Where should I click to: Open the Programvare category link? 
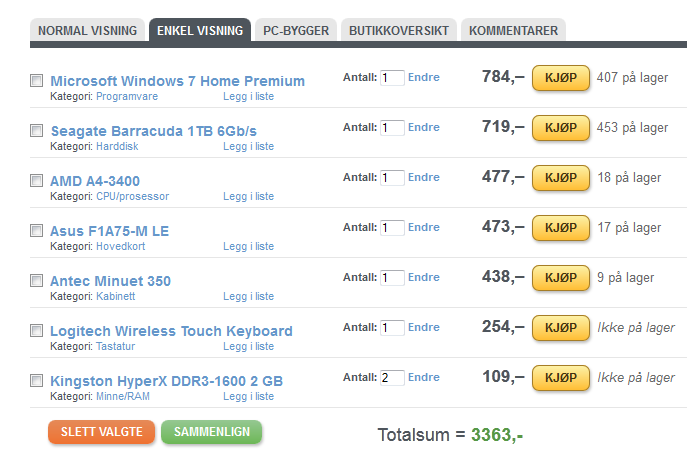coord(127,96)
